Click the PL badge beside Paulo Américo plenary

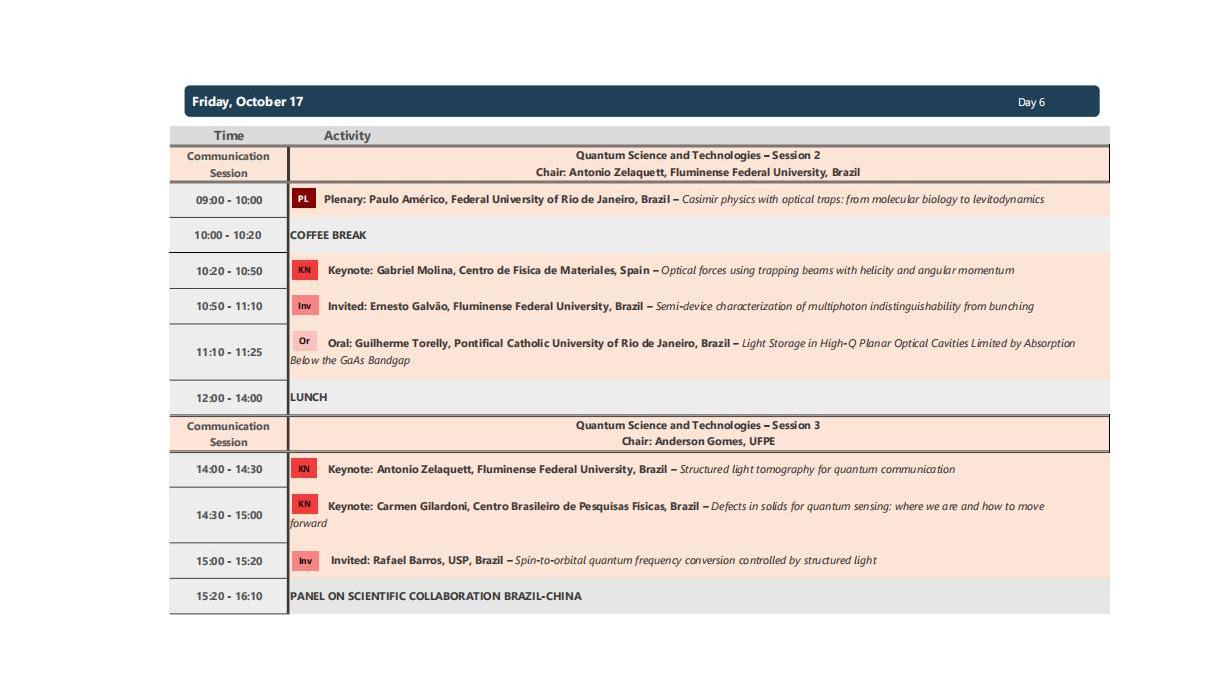pos(304,199)
